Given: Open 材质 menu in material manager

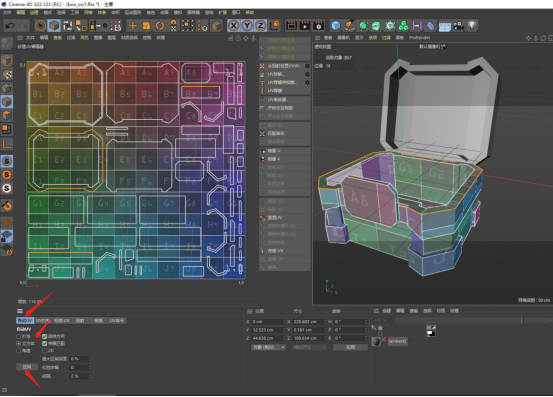Looking at the screenshot, I should 440,311.
